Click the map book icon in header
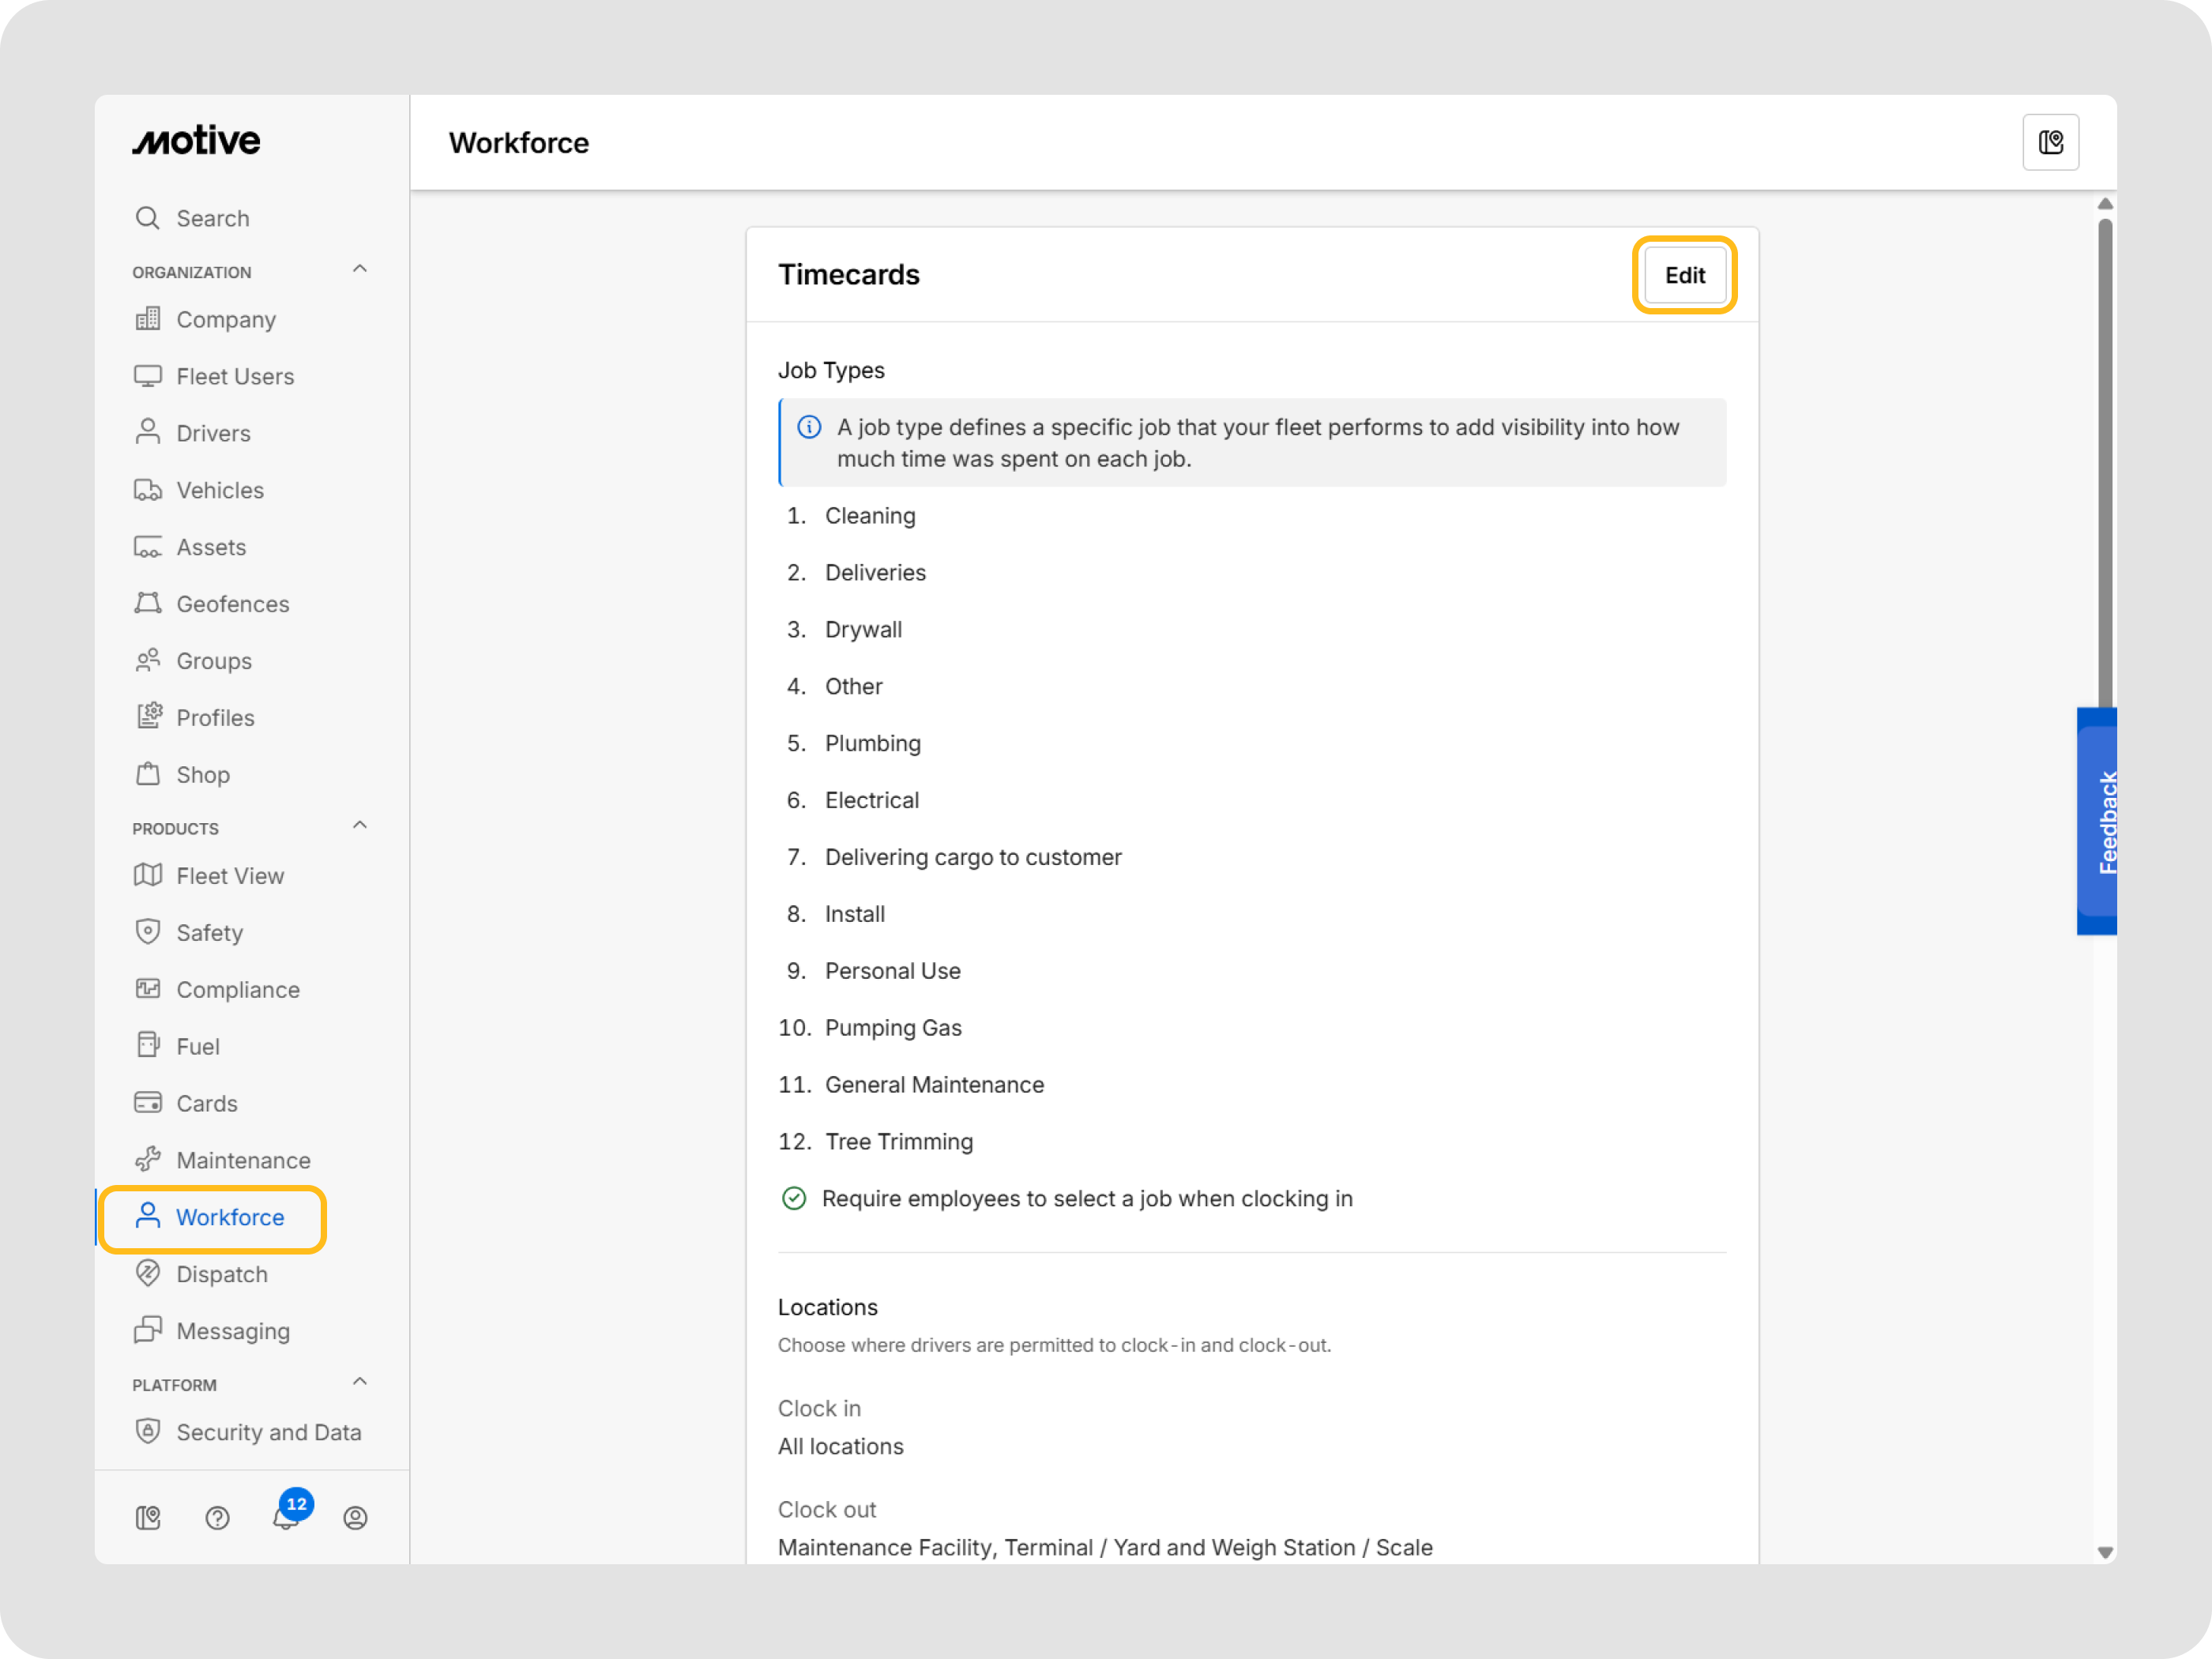 click(2050, 143)
